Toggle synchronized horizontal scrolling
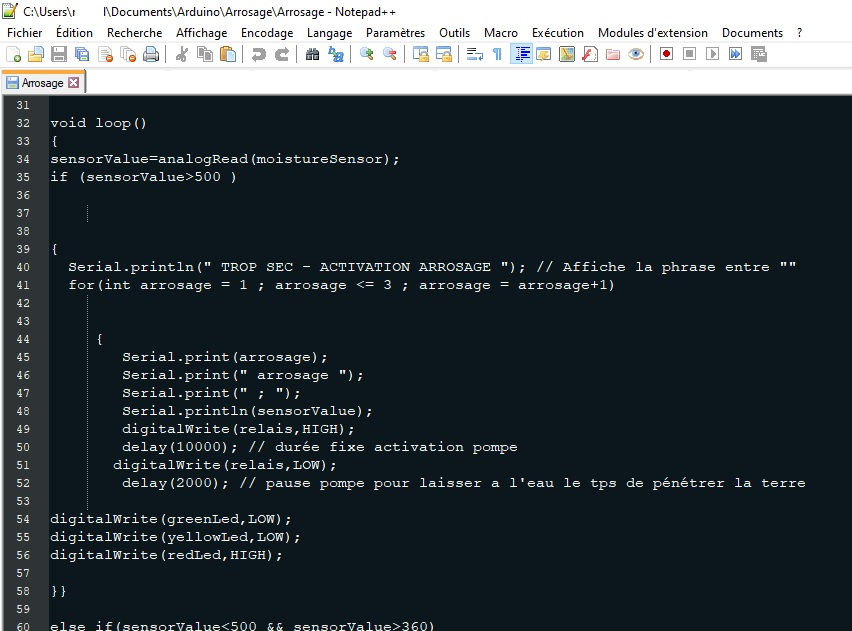This screenshot has height=631, width=852. tap(444, 54)
